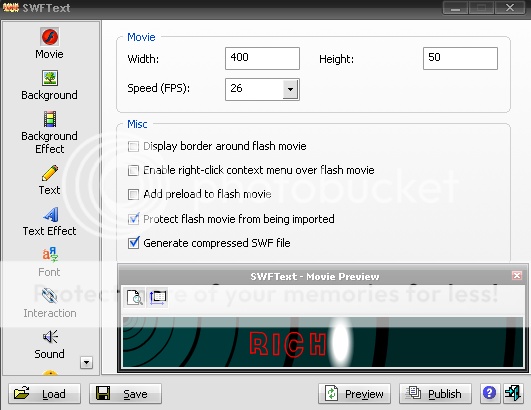Click the Height input field
Viewport: 531px width, 410px height.
(x=460, y=58)
